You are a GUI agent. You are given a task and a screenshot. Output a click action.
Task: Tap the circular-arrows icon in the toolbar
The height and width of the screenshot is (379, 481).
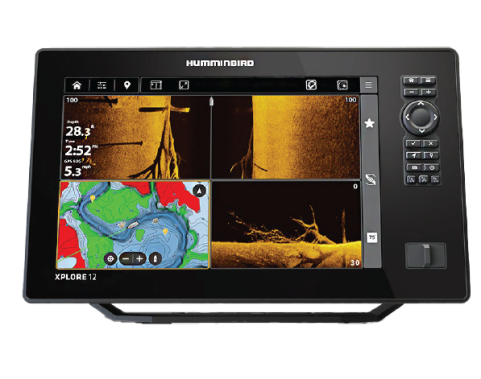click(x=311, y=85)
